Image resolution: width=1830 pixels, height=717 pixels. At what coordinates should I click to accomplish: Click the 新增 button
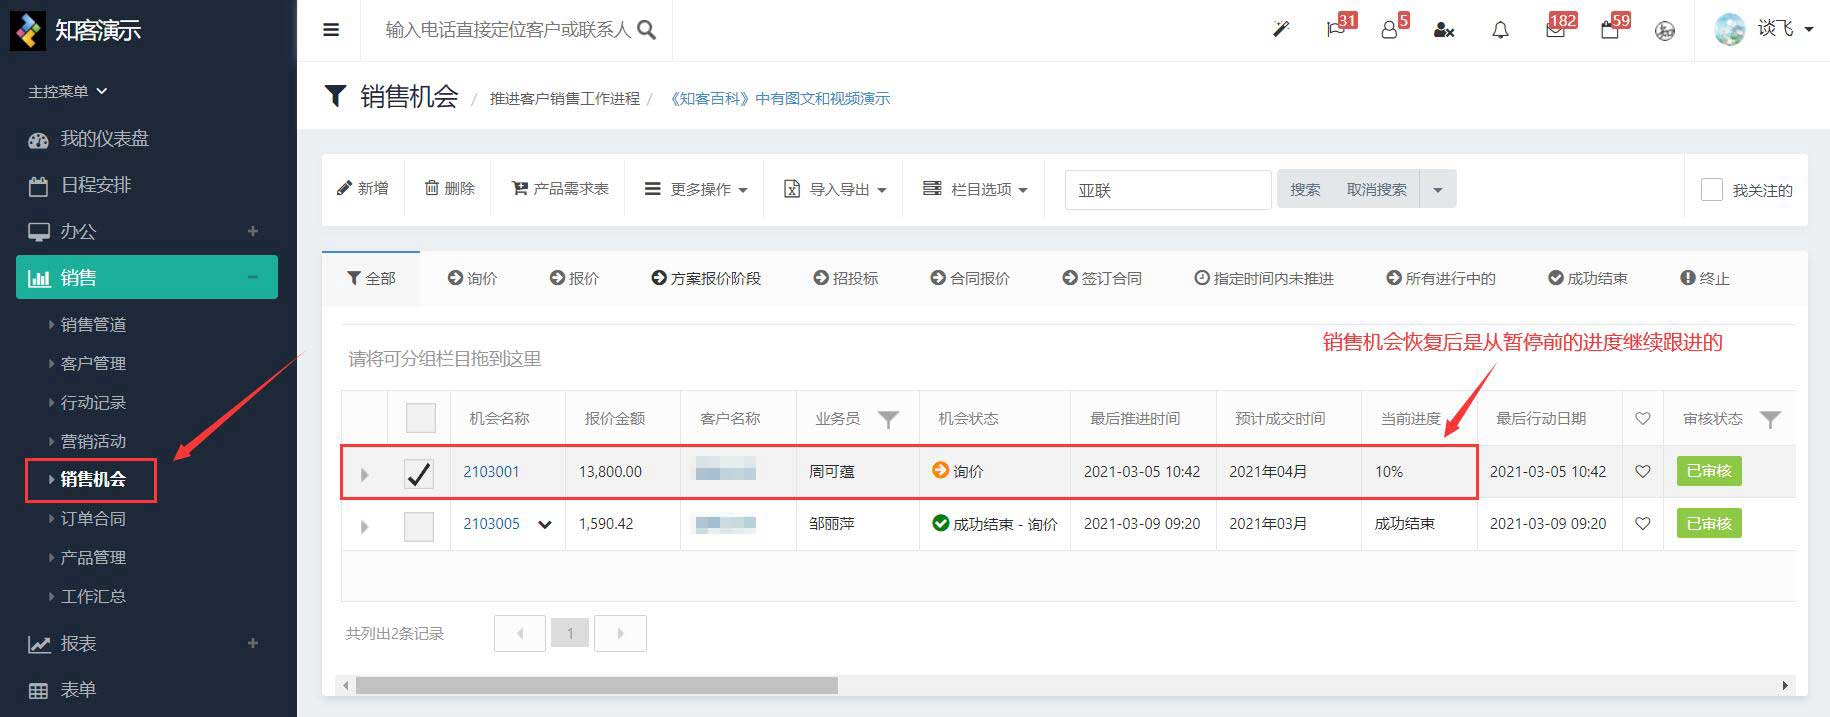[363, 188]
